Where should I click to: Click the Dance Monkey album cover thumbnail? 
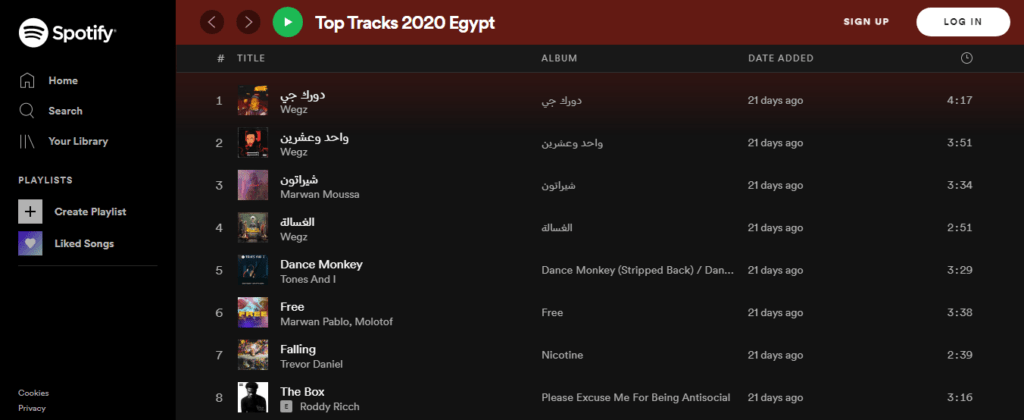tap(253, 270)
